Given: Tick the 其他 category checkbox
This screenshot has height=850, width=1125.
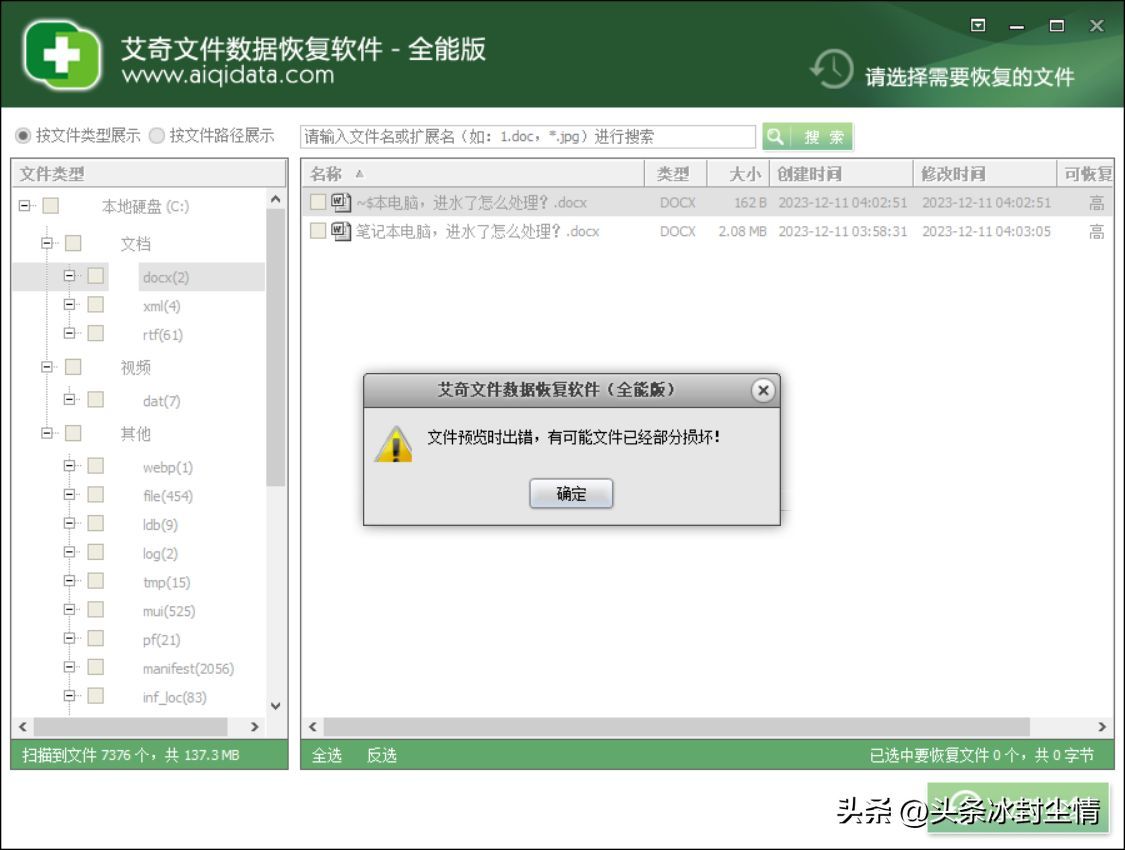Looking at the screenshot, I should coord(73,433).
